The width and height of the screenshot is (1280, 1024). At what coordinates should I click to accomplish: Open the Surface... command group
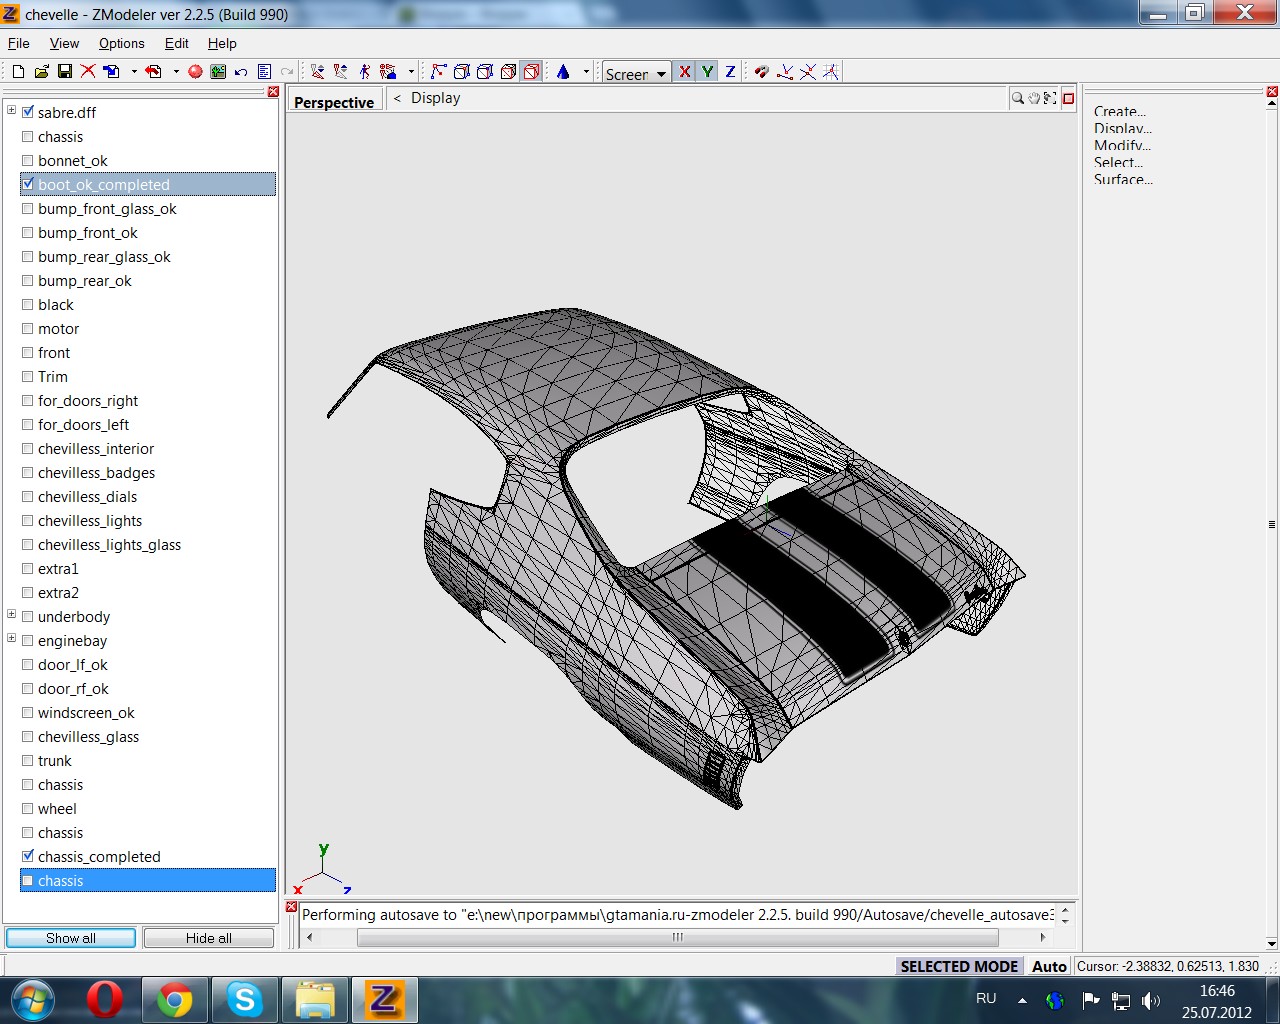coord(1123,179)
